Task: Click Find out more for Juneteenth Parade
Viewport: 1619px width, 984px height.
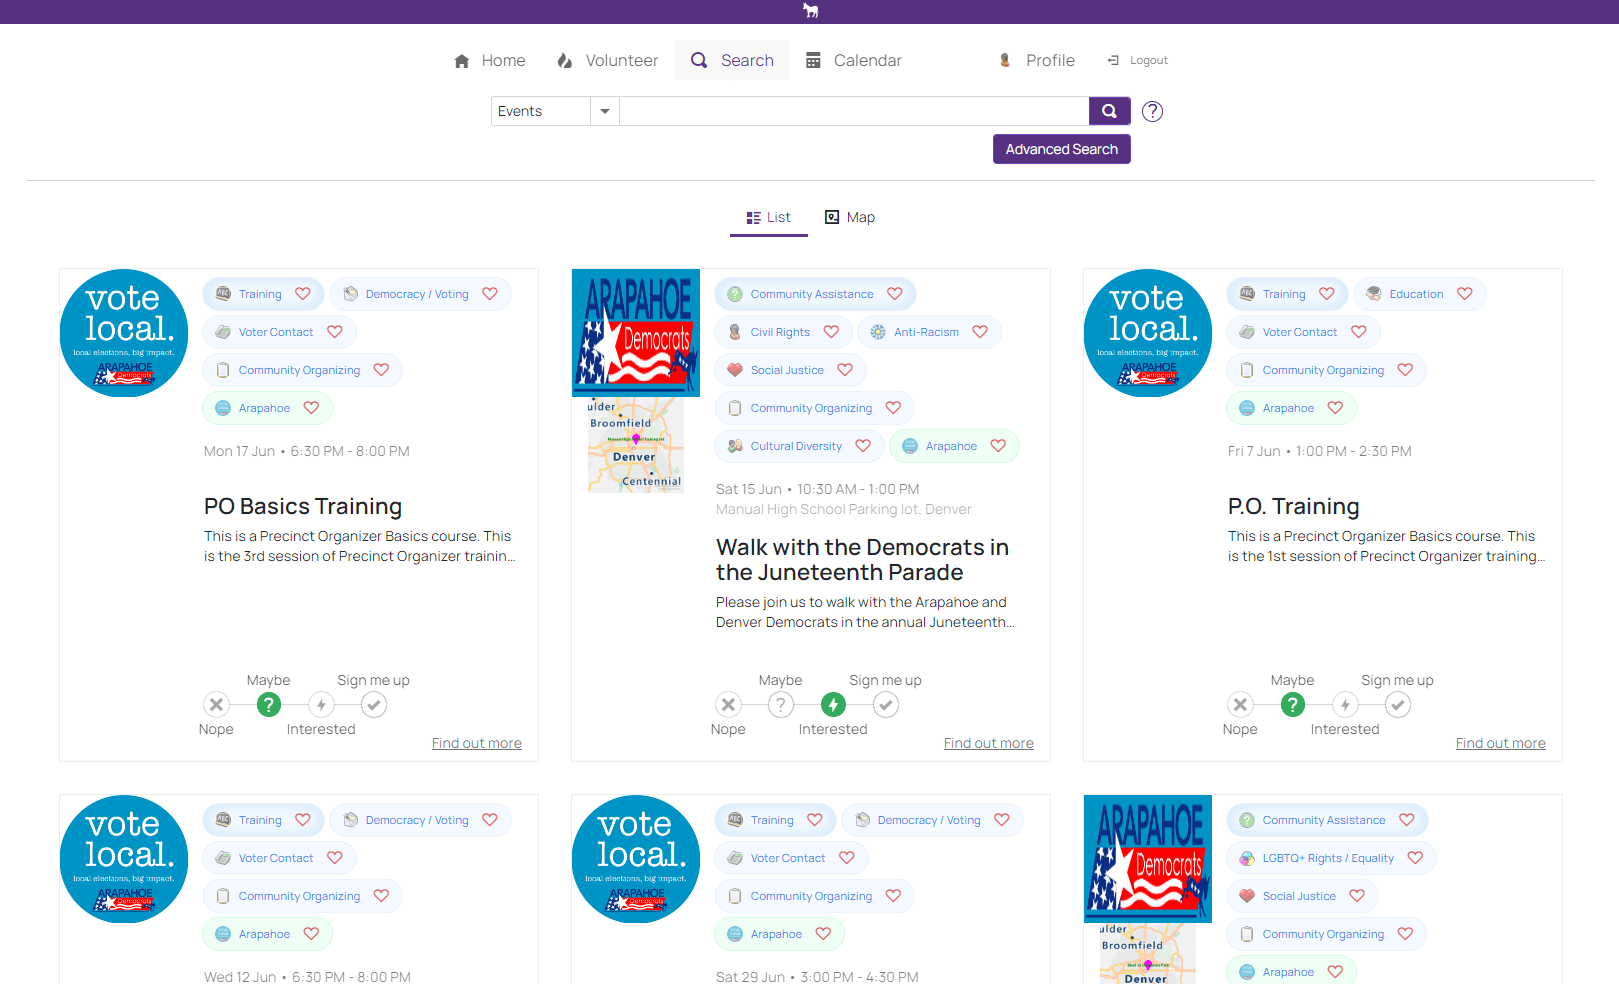Action: point(988,743)
